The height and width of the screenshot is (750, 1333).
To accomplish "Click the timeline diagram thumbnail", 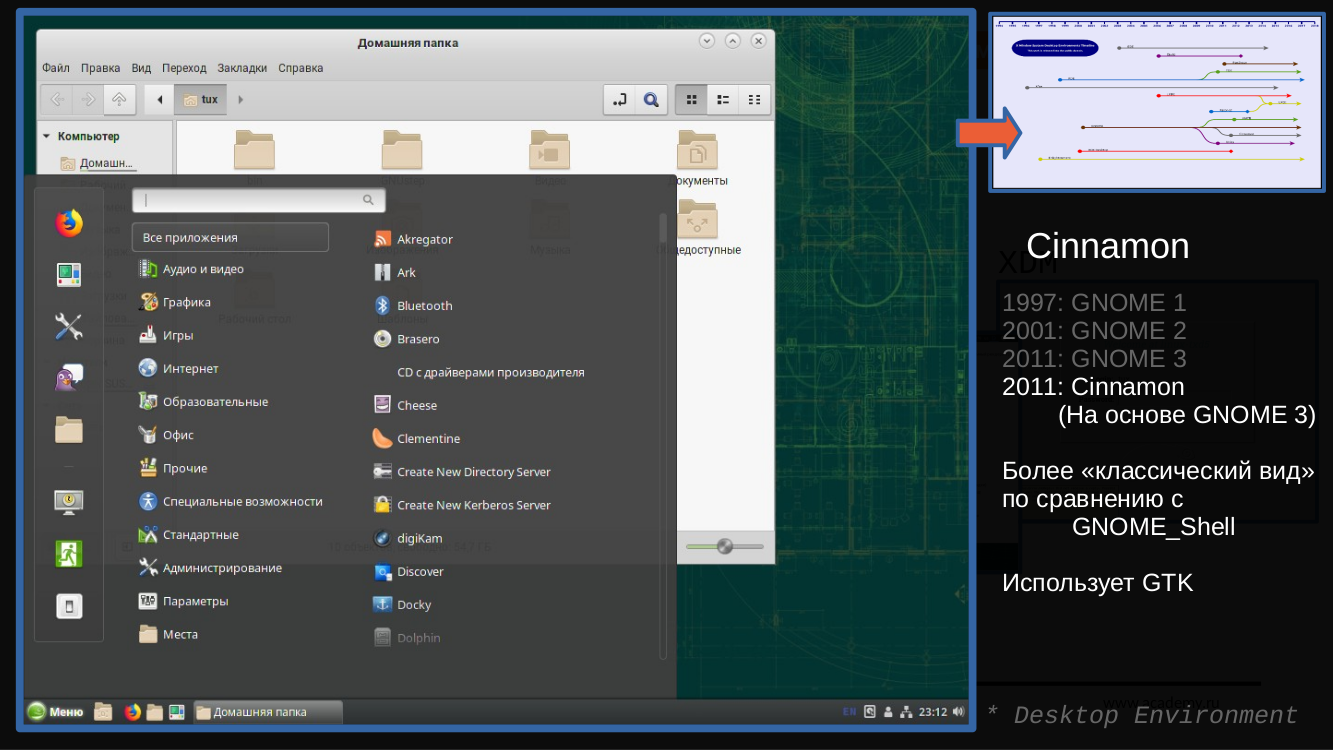I will pyautogui.click(x=1157, y=102).
